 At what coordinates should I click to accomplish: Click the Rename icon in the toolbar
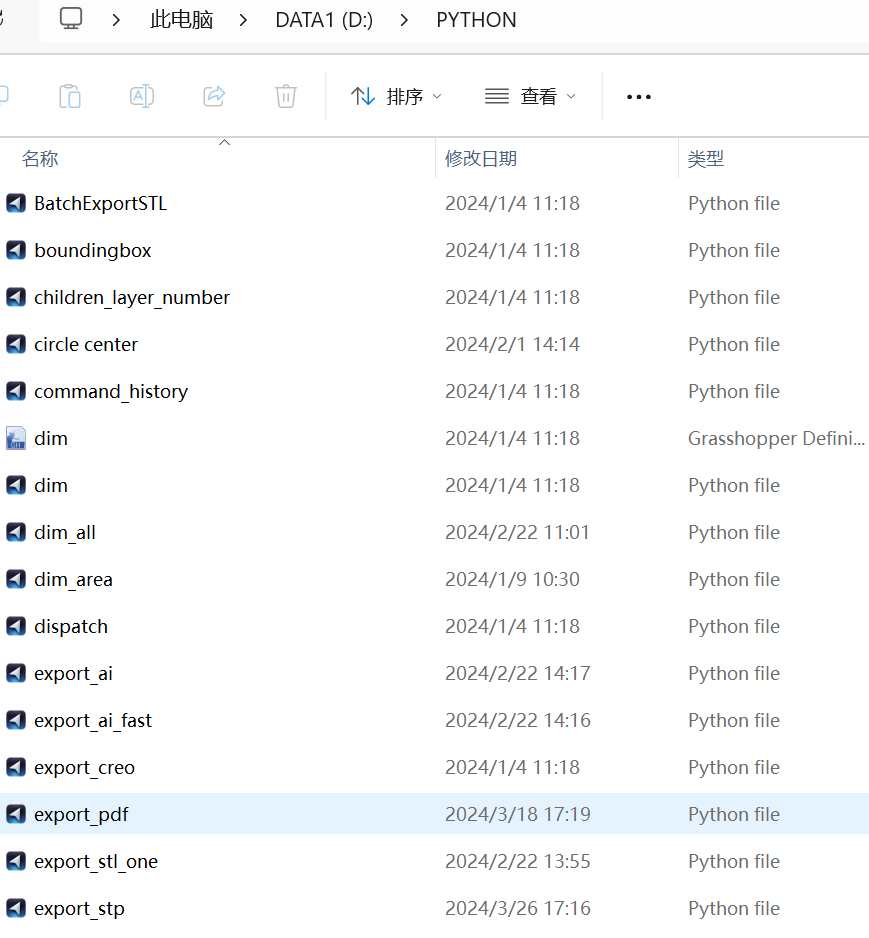(x=141, y=96)
